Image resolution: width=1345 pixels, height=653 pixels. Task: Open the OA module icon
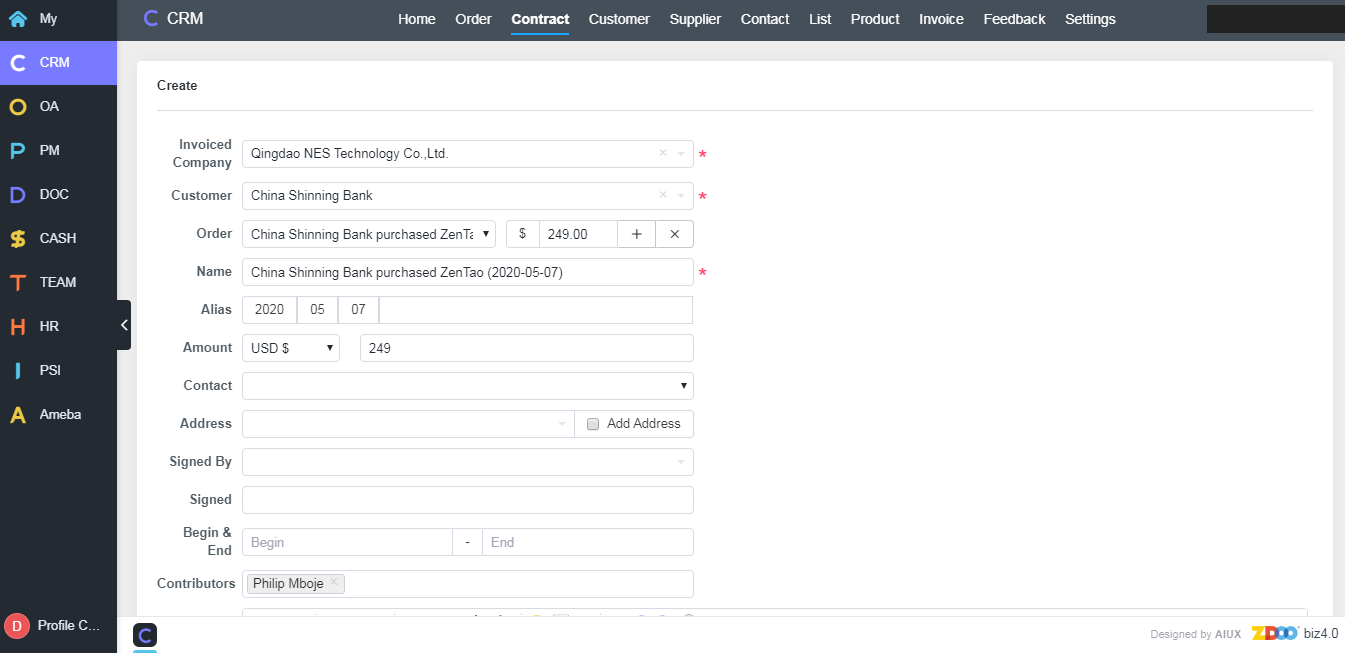click(x=18, y=107)
